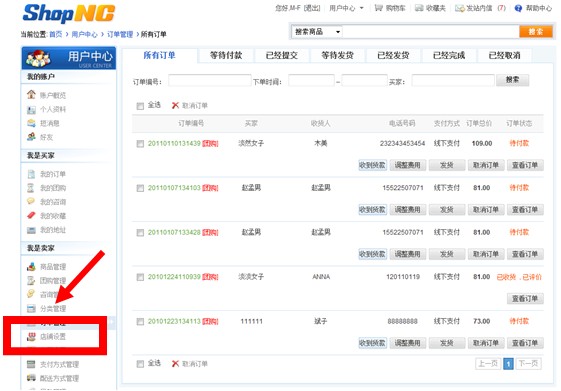Focus the 订单编号 input field
Screen dimensions: 561x391
click(210, 80)
